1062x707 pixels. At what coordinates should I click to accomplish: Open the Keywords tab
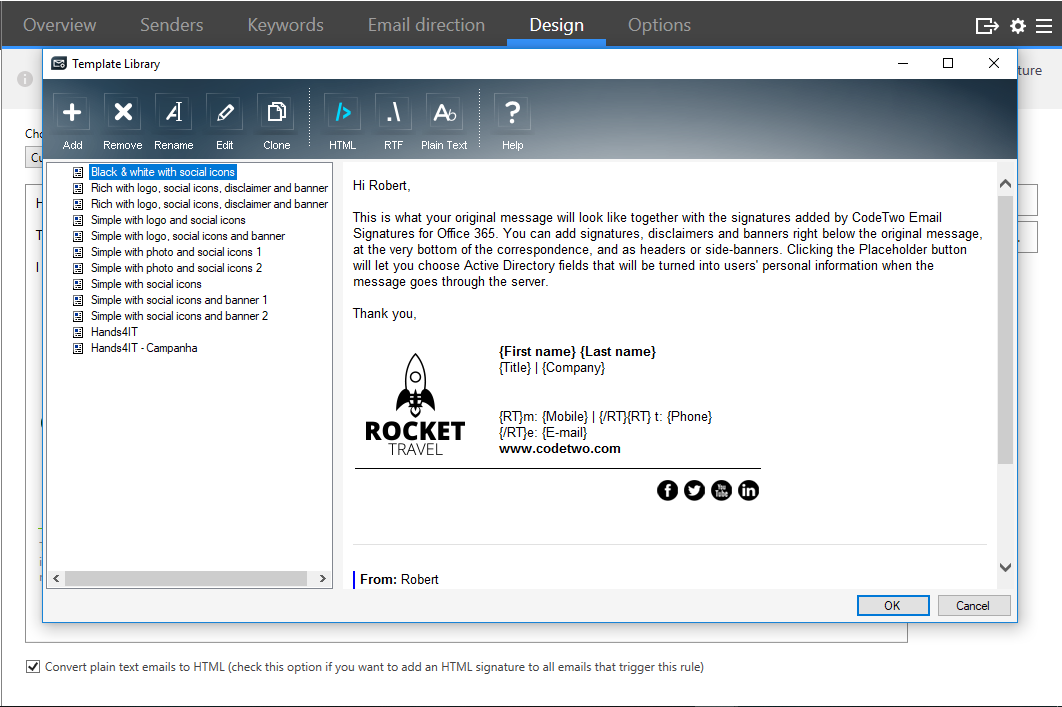[x=285, y=25]
